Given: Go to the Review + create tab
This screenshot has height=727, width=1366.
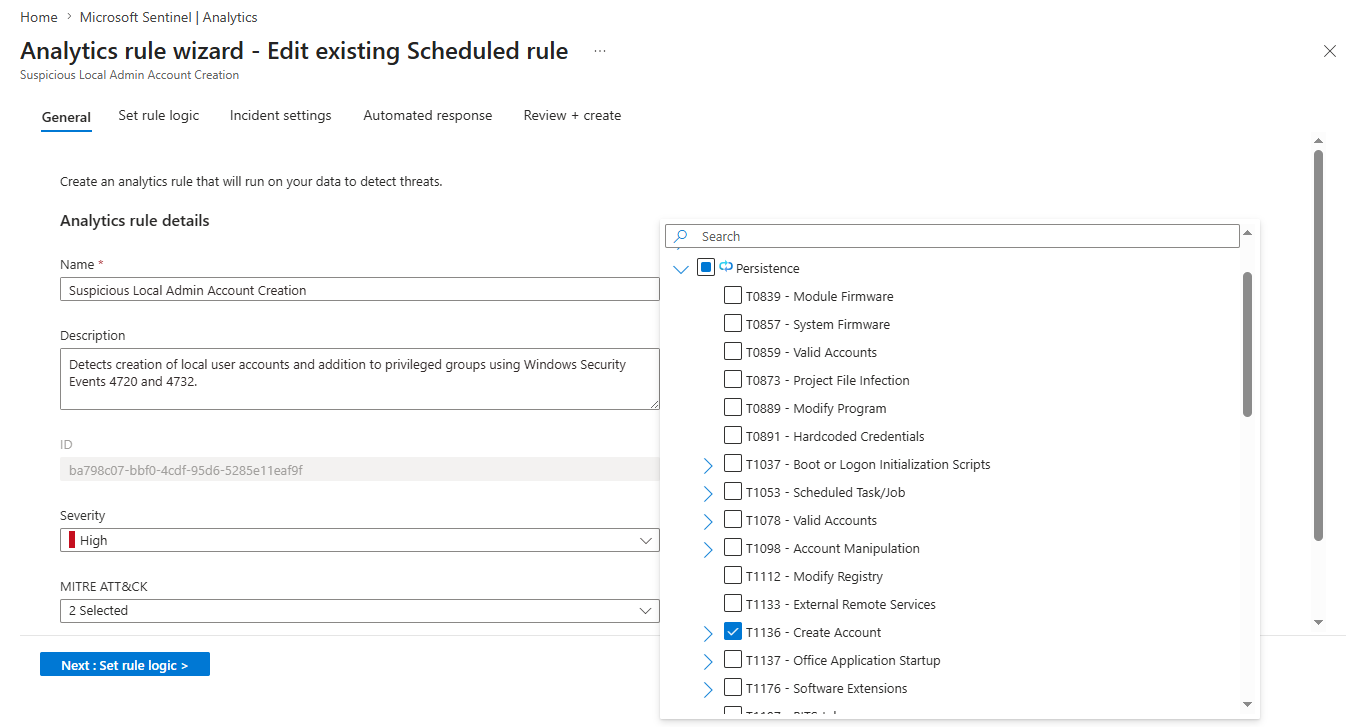Looking at the screenshot, I should (572, 115).
